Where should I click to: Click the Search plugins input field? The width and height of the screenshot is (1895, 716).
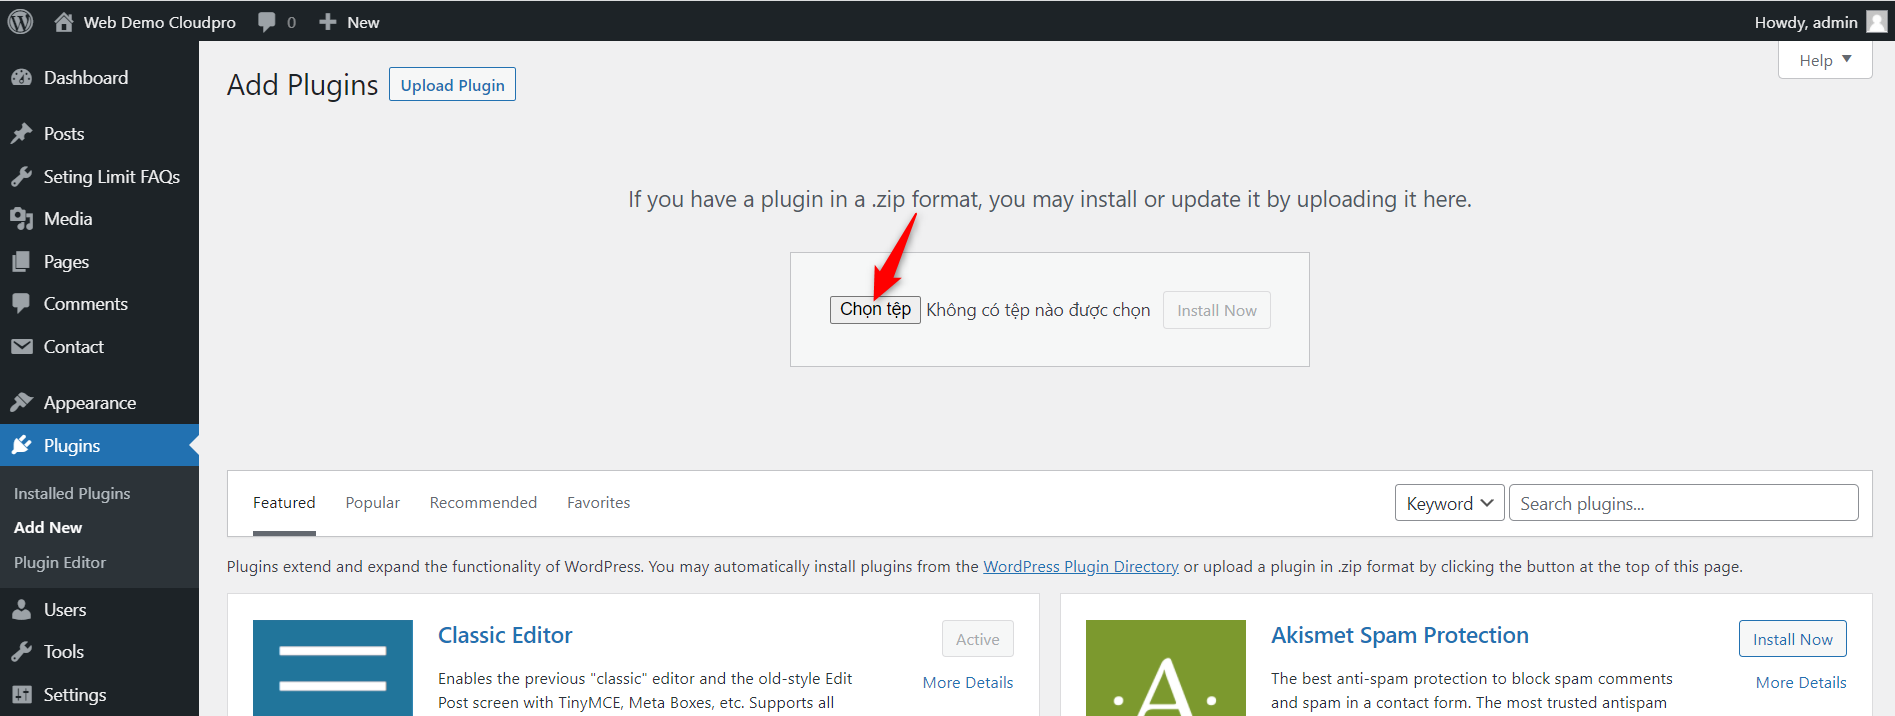tap(1683, 503)
